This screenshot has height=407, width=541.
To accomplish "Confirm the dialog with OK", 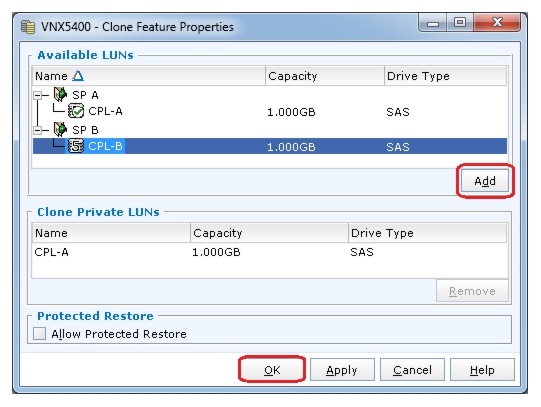I will click(x=272, y=370).
